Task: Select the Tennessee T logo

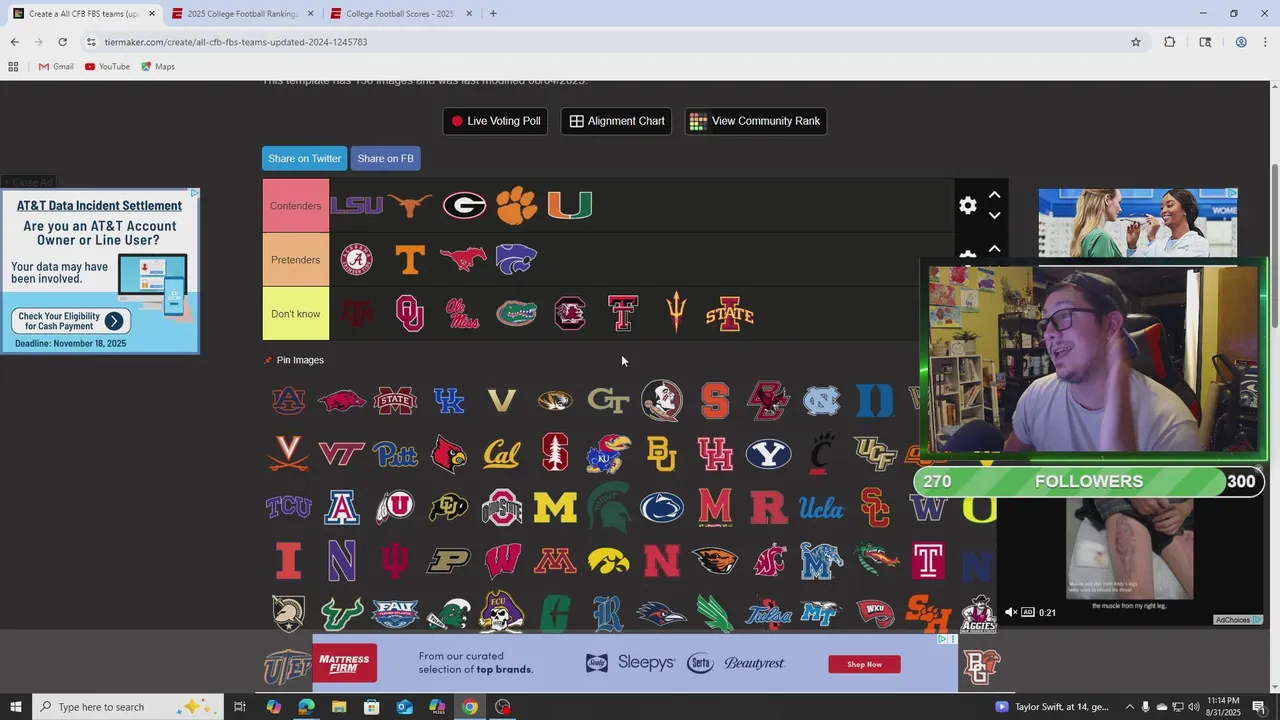Action: tap(410, 260)
